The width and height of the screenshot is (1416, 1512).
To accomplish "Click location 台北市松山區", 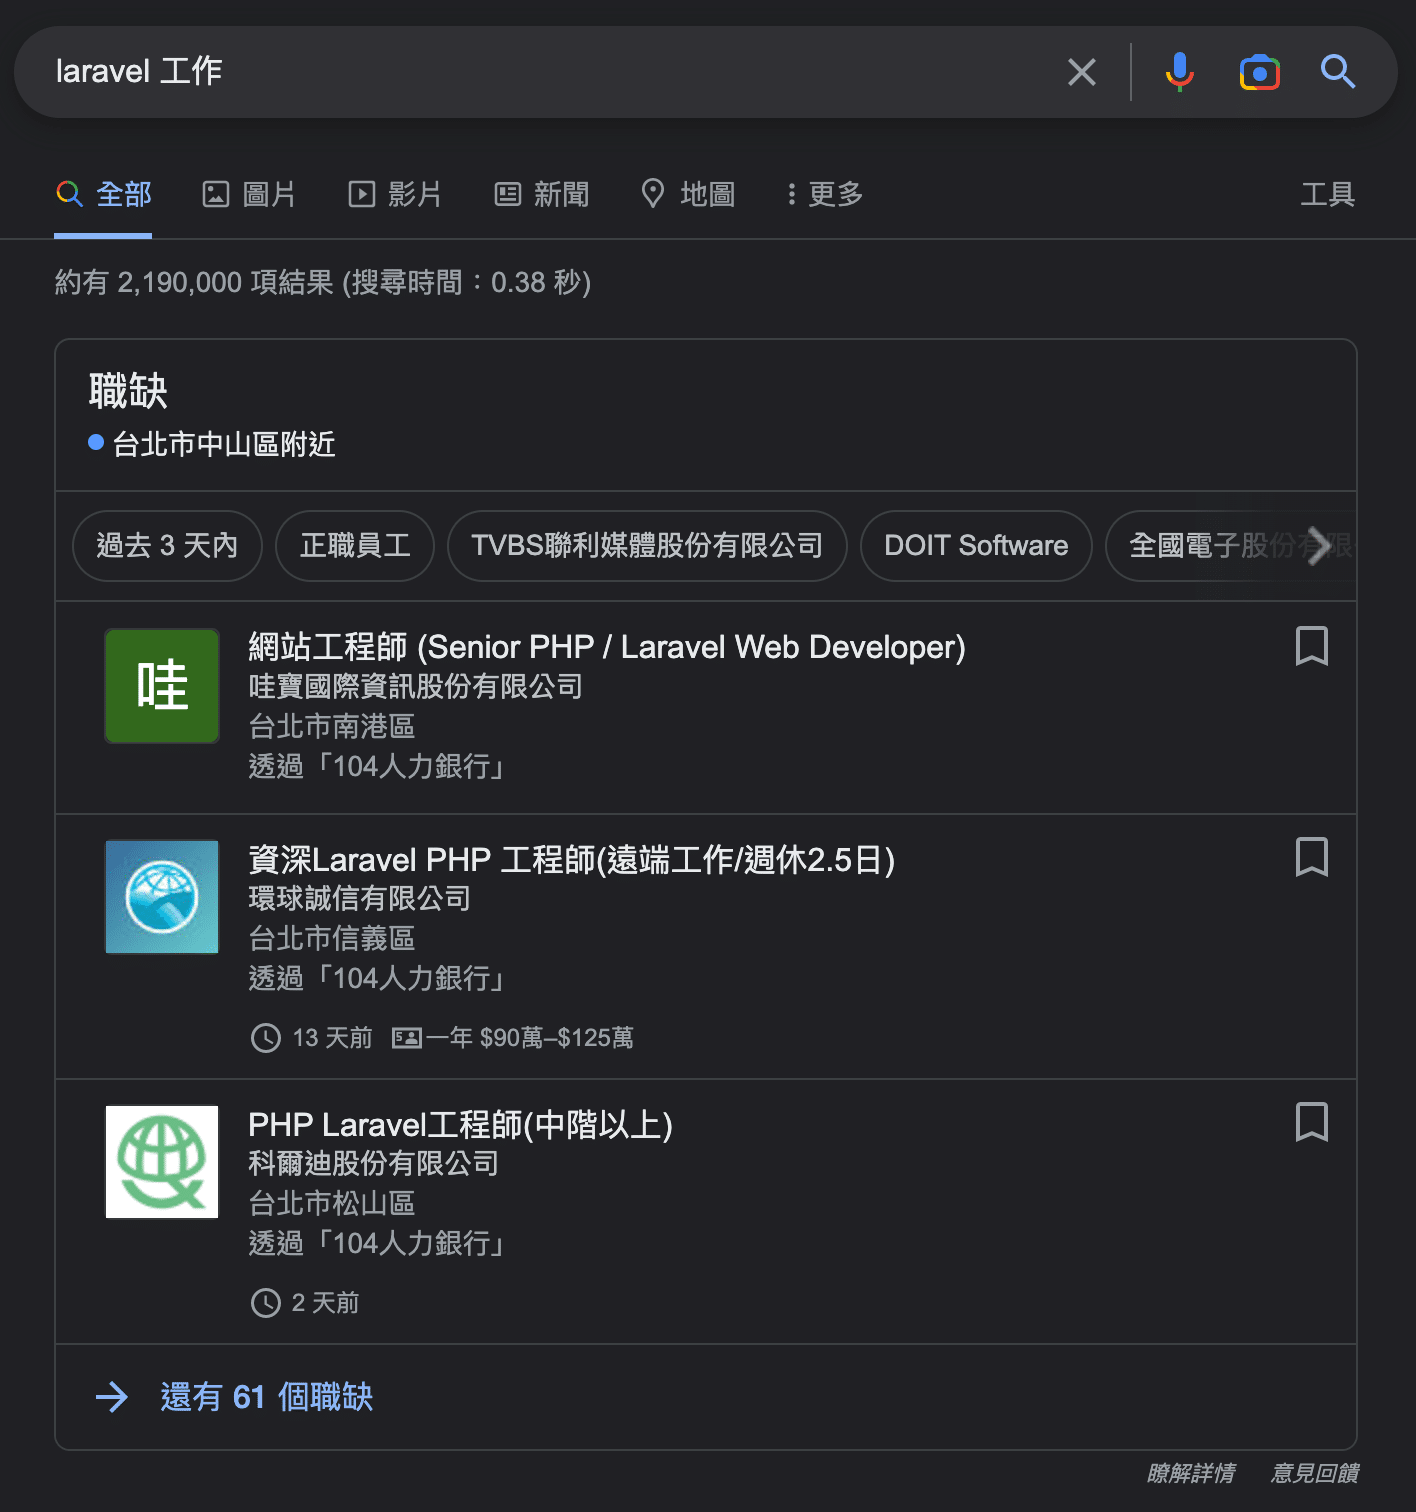I will [331, 1204].
